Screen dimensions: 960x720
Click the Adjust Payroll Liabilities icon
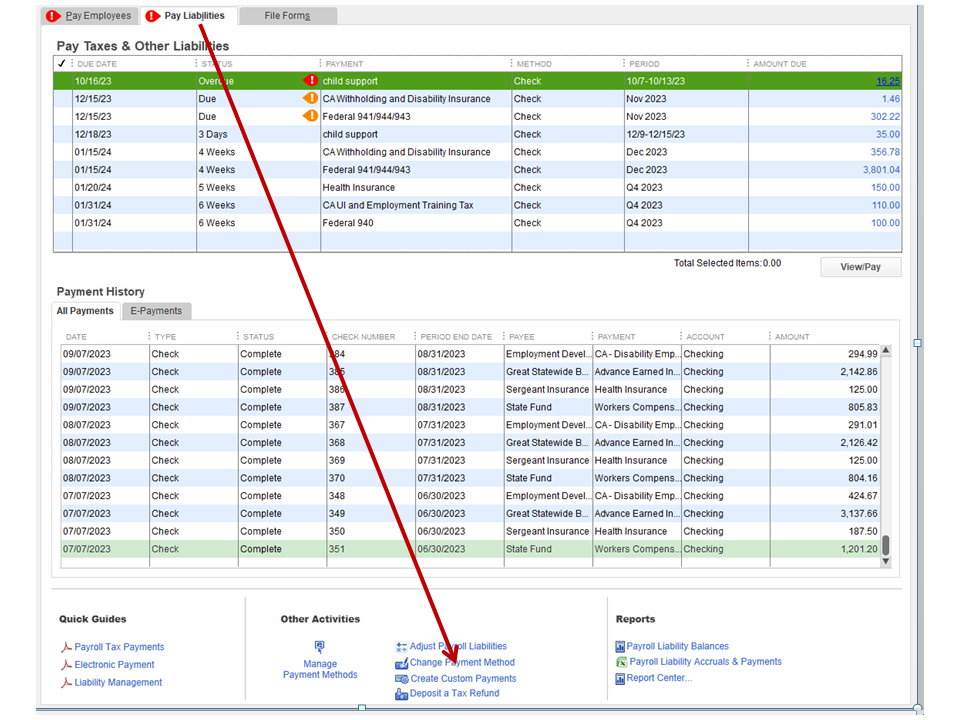[402, 647]
